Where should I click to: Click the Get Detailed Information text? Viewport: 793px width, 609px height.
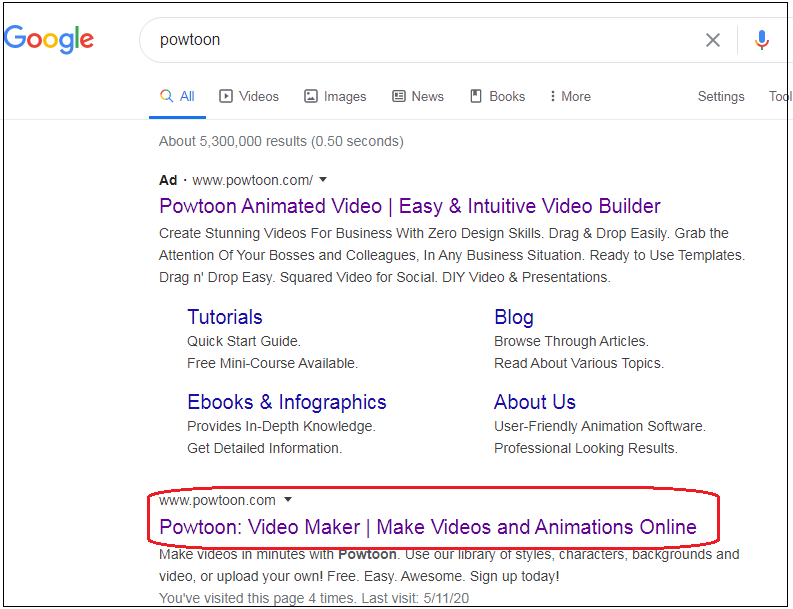tap(265, 448)
